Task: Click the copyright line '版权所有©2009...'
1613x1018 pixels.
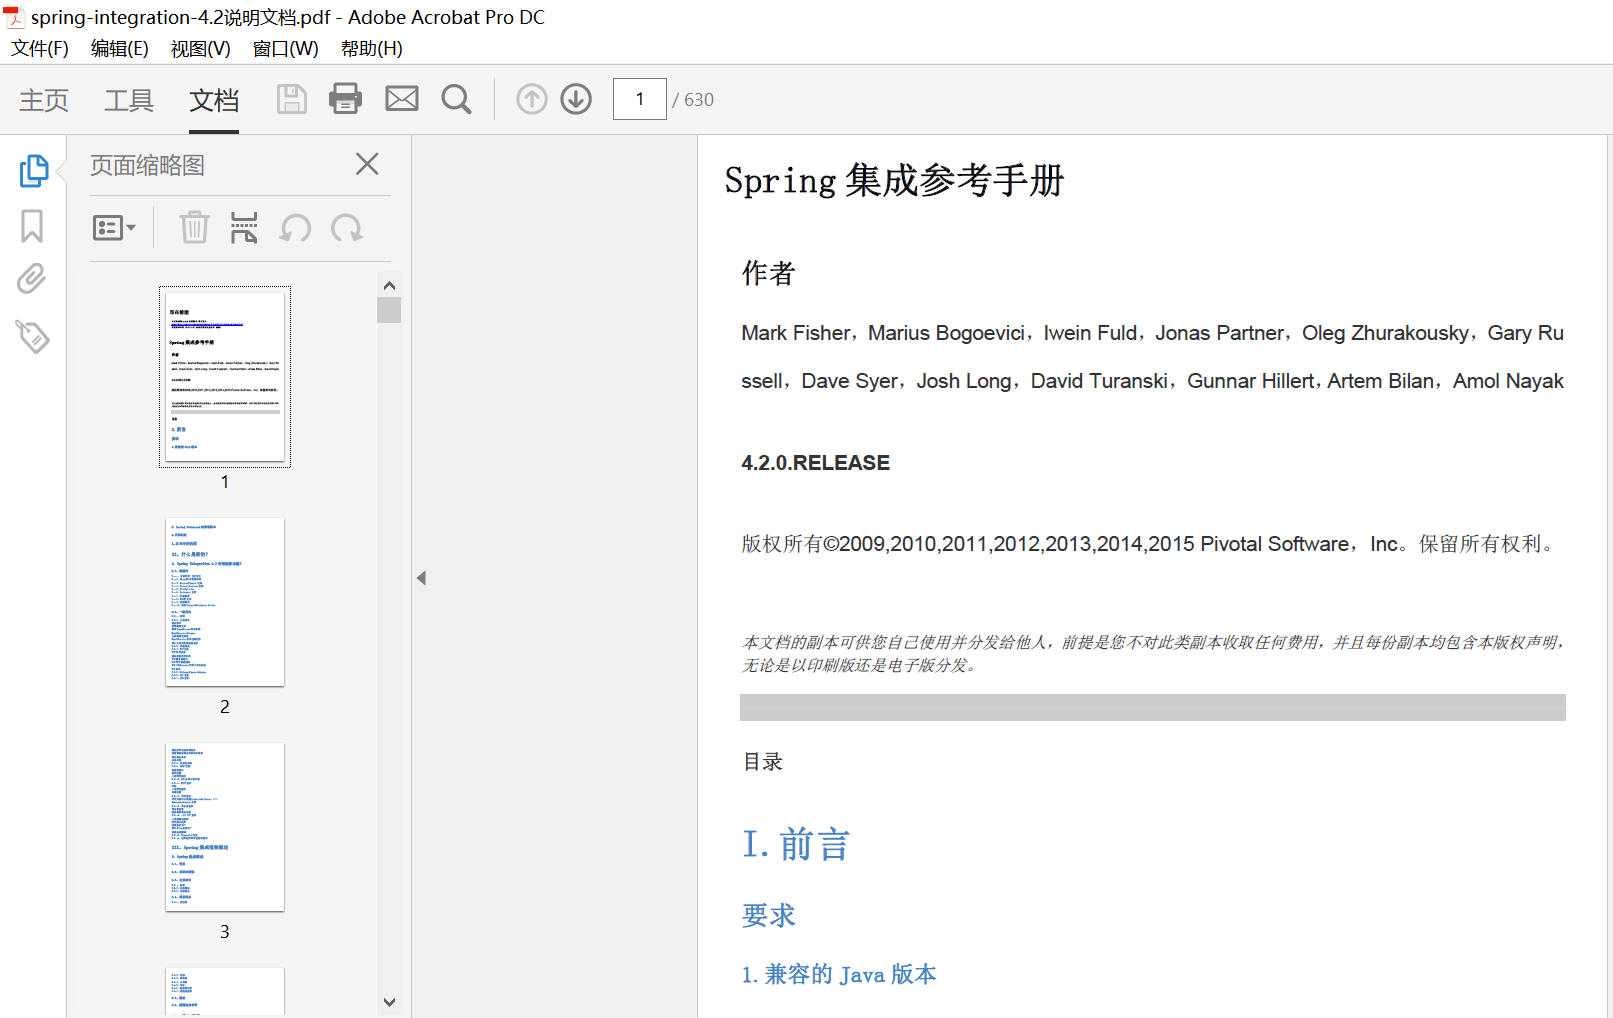Action: tap(1149, 544)
